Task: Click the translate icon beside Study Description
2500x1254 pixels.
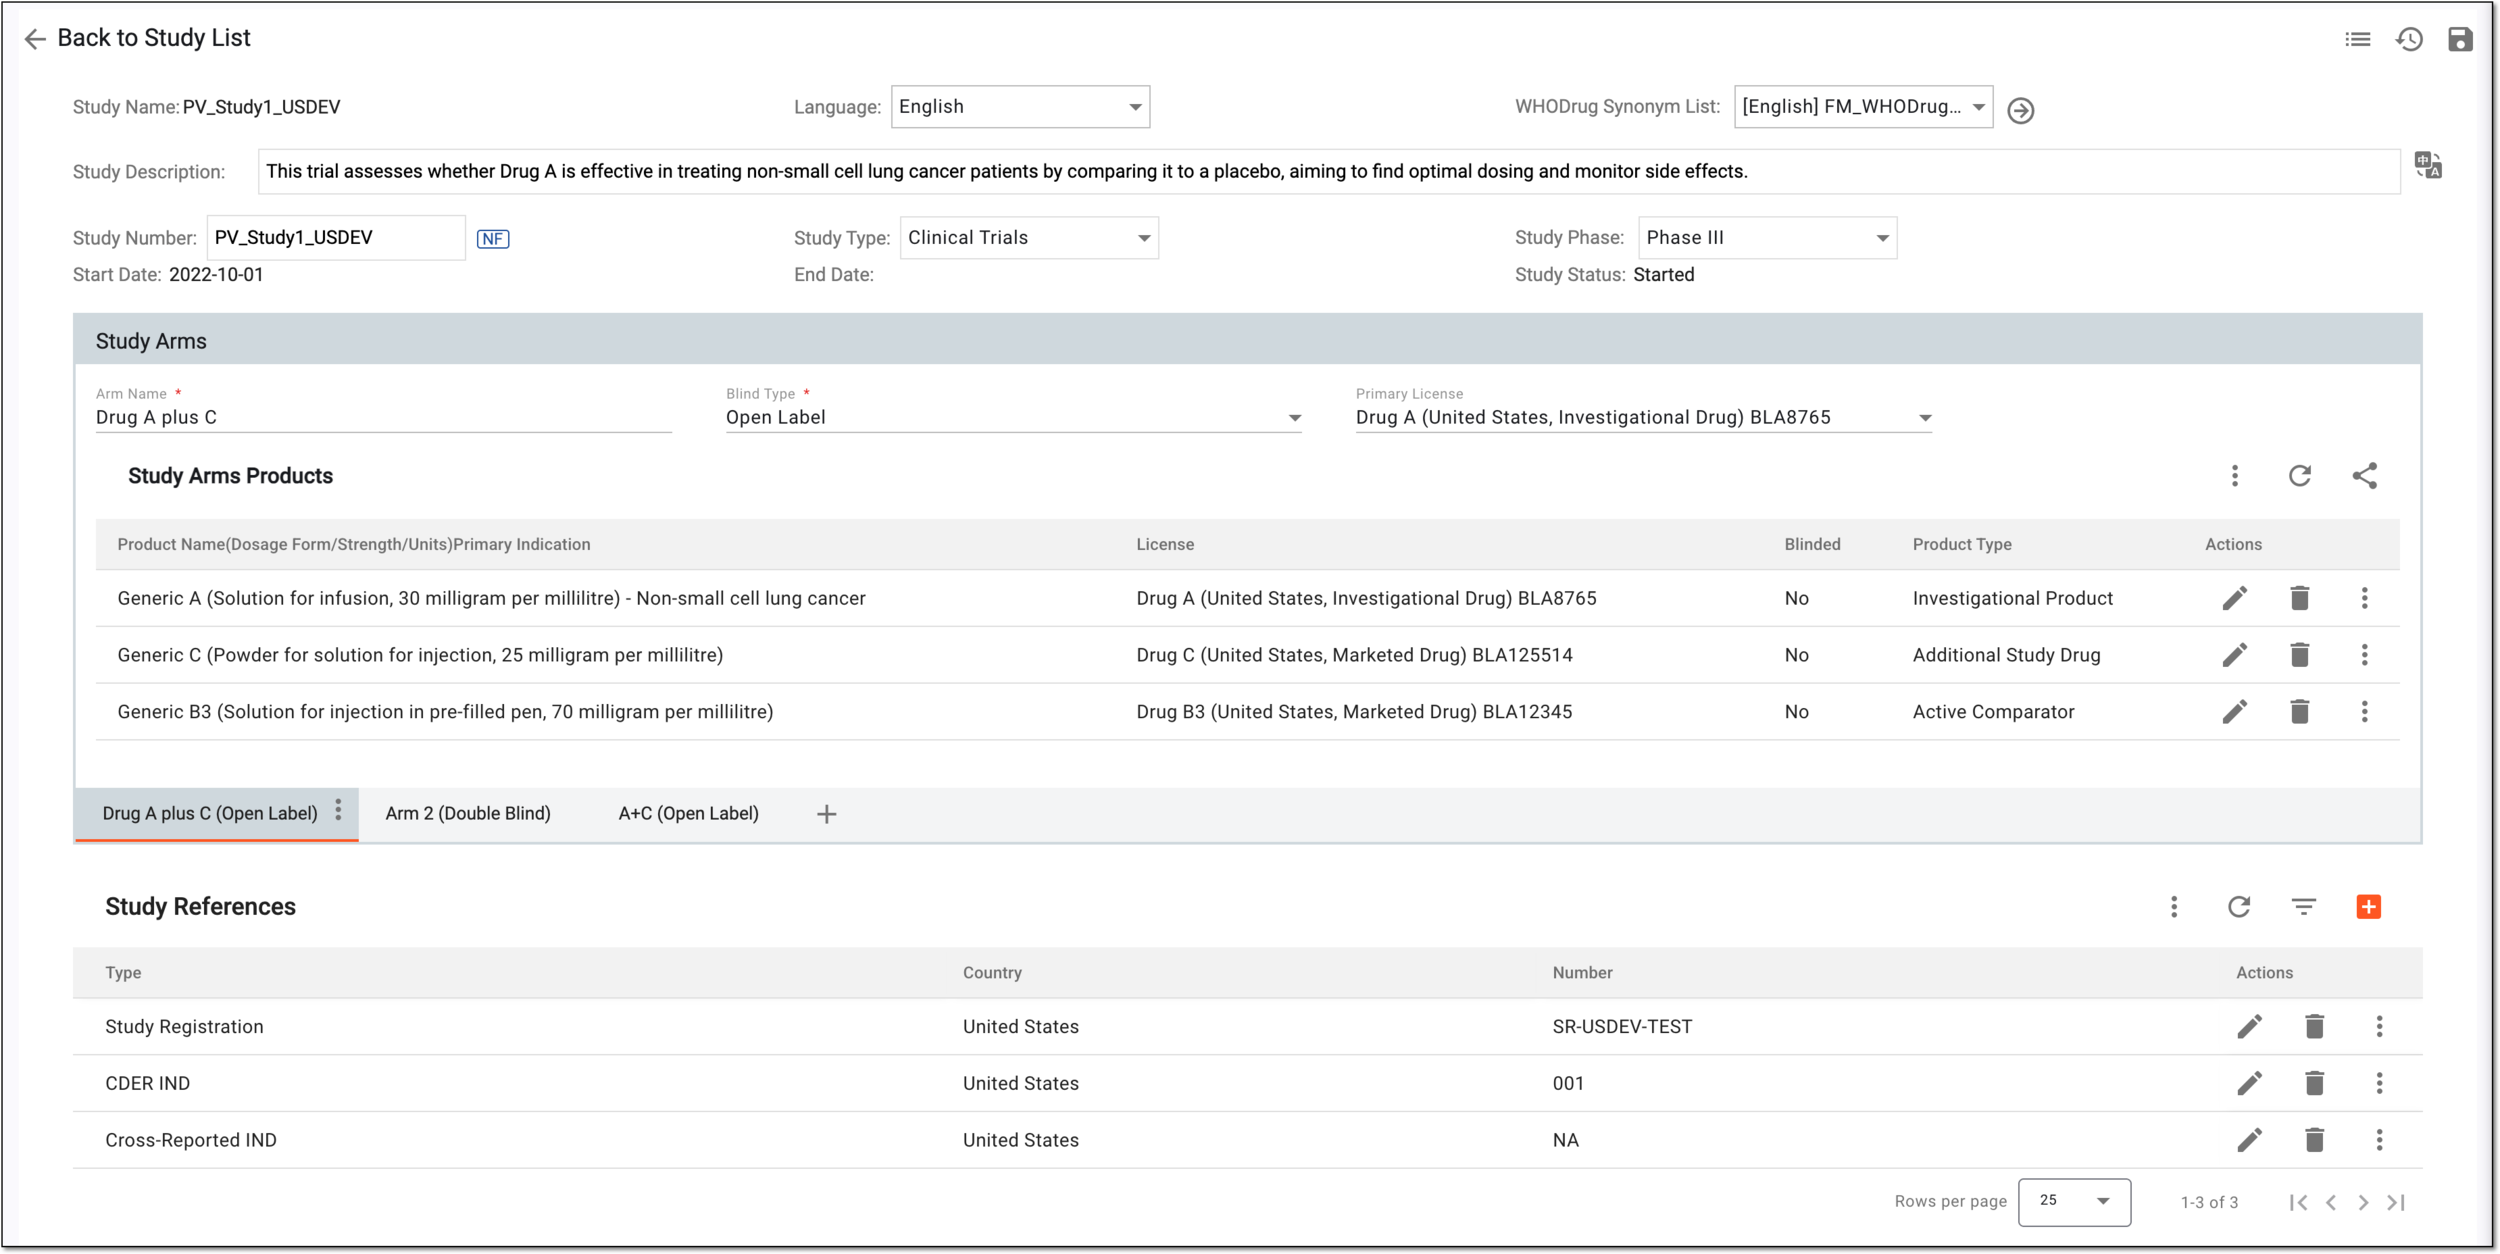Action: pyautogui.click(x=2428, y=165)
